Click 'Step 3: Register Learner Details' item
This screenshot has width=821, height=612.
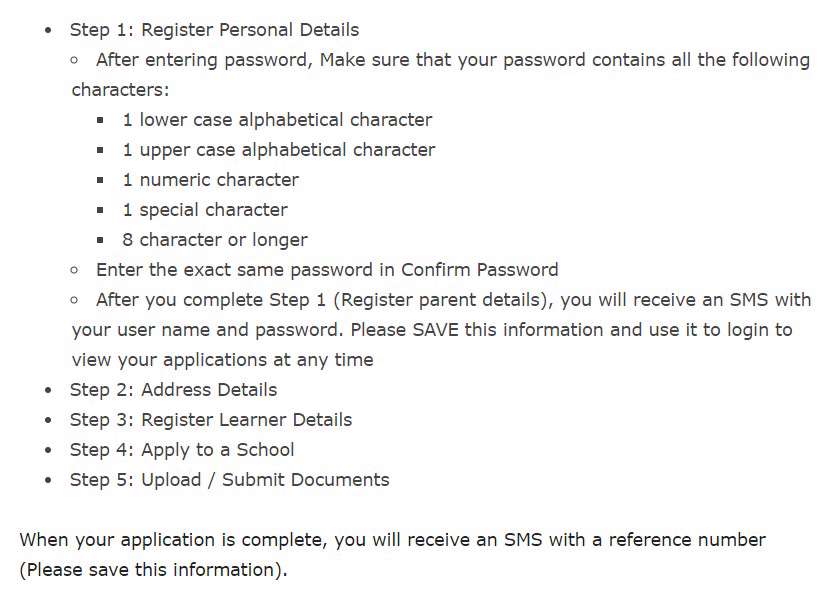click(210, 420)
